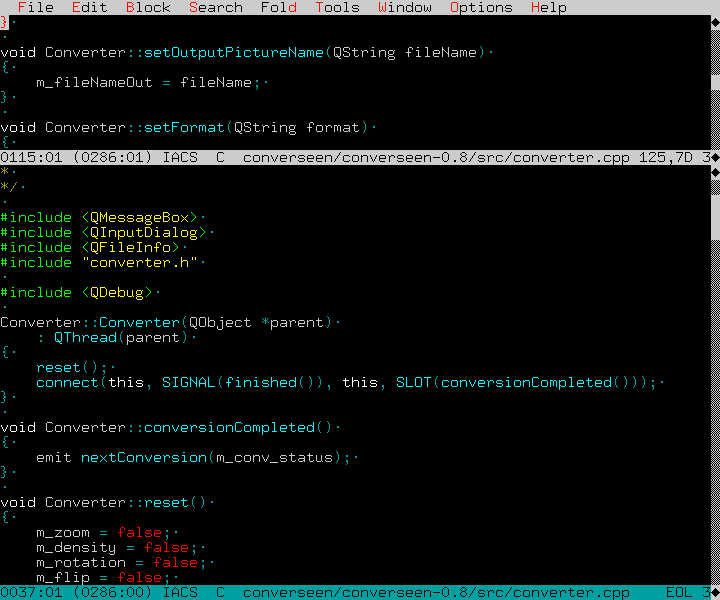This screenshot has width=720, height=600.
Task: Click the #include <QDebug> line
Action: point(76,292)
